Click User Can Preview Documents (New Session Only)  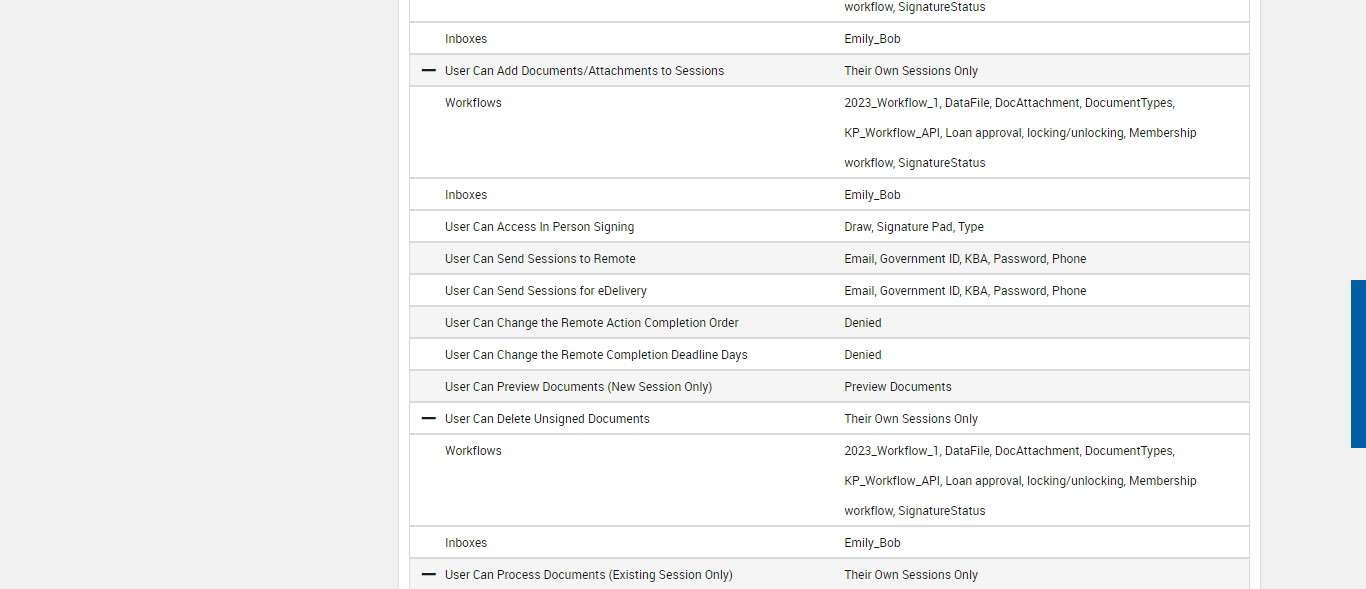578,387
